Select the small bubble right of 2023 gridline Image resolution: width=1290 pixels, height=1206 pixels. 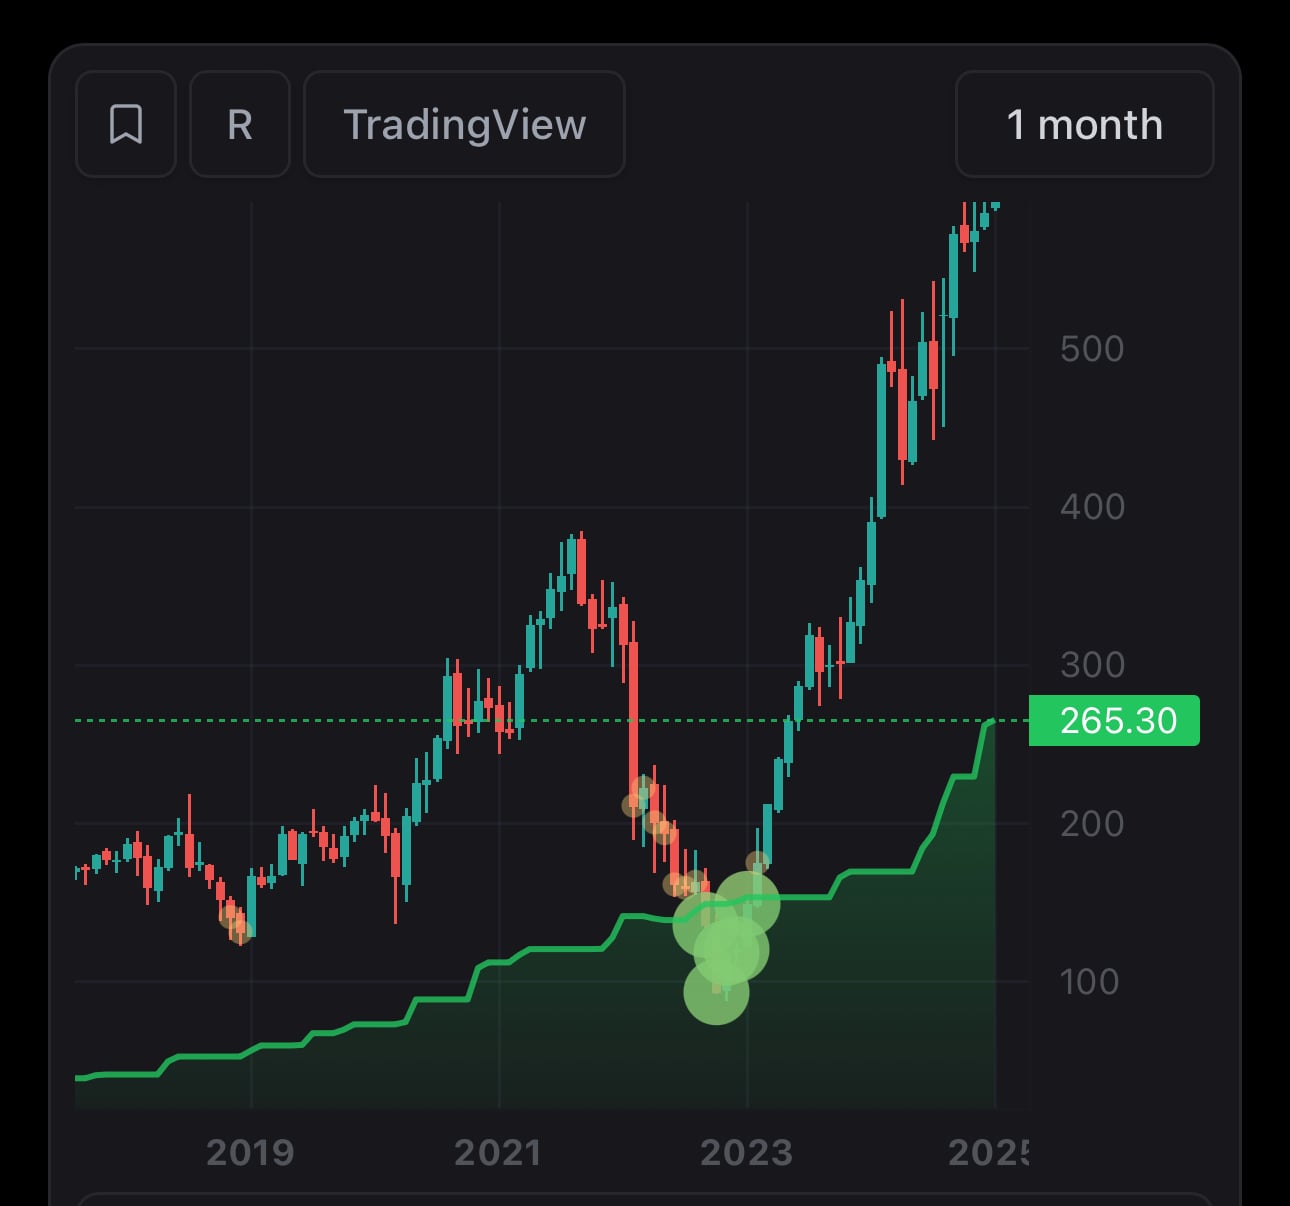pyautogui.click(x=758, y=862)
